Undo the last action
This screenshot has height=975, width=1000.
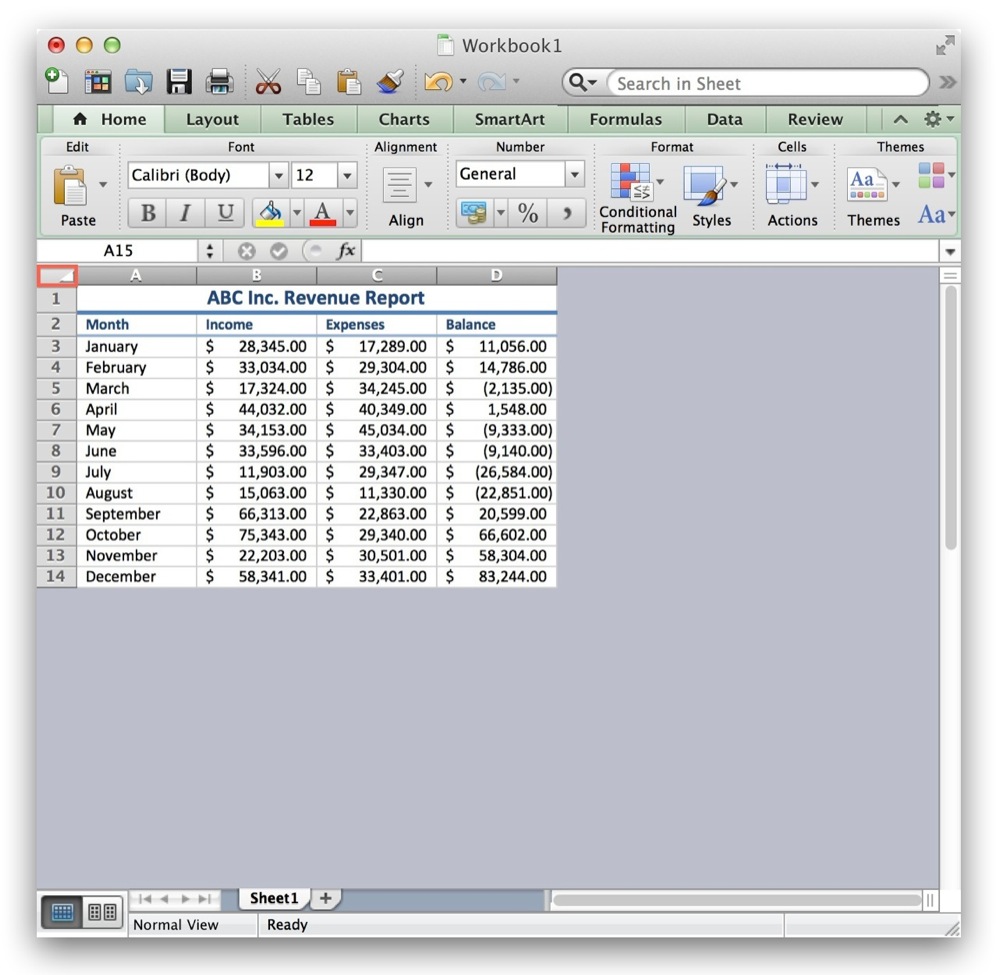pyautogui.click(x=438, y=82)
